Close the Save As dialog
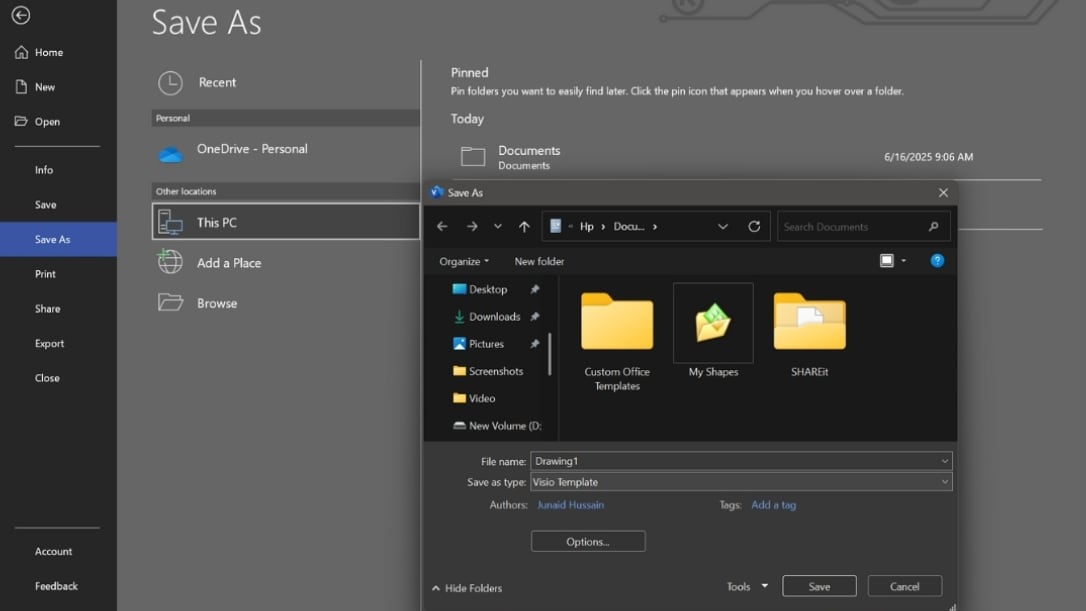This screenshot has width=1086, height=611. tap(943, 193)
